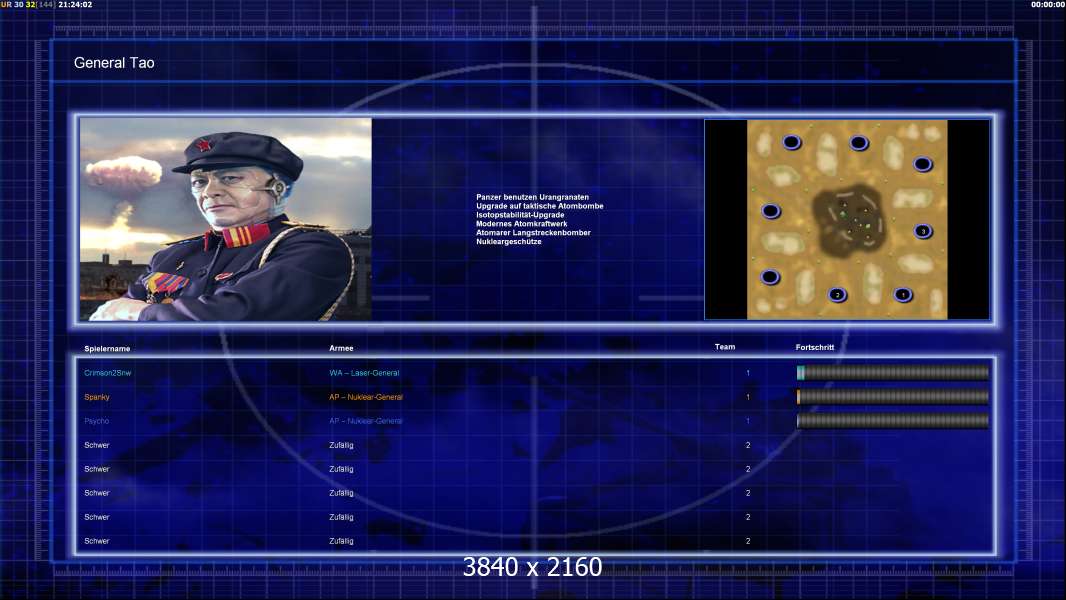Click the General Tao title text

[x=114, y=63]
